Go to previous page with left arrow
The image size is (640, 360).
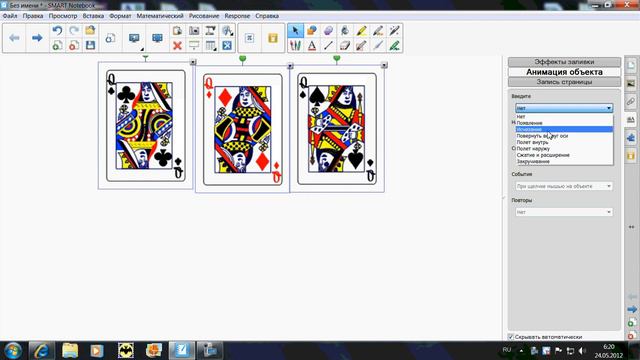click(14, 38)
